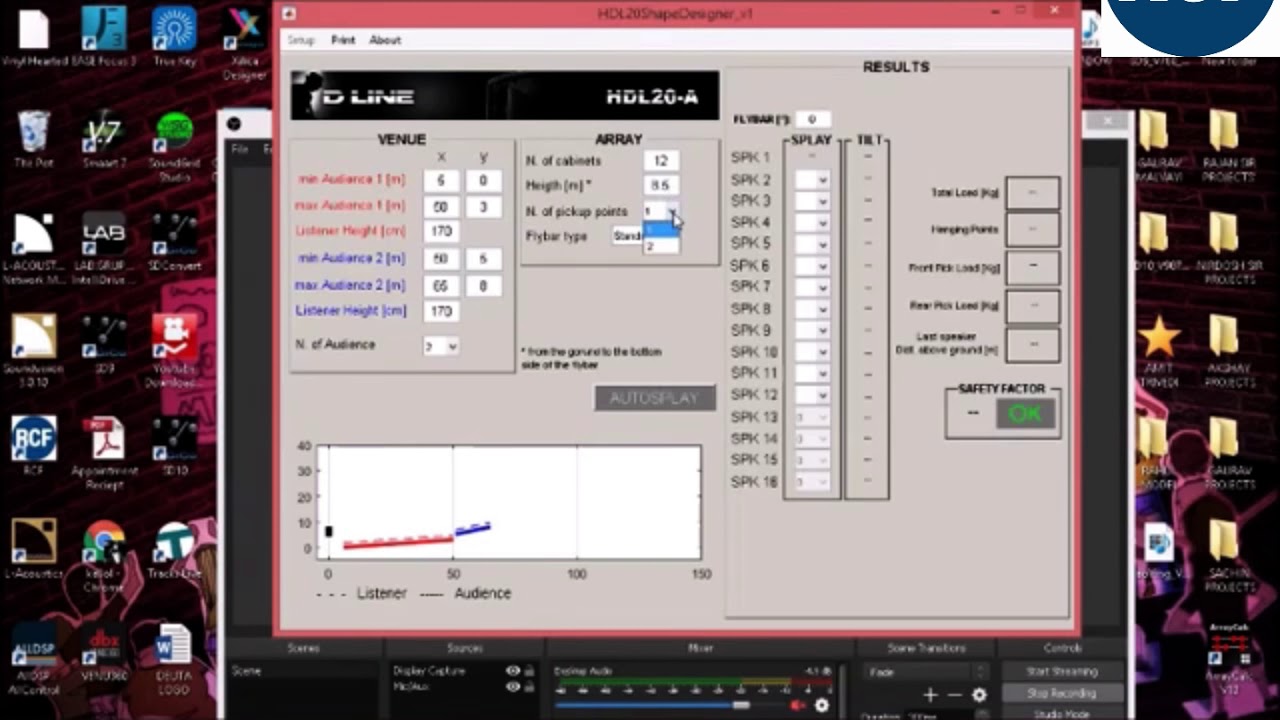Click Stop Recording in OBS
Screen dimensions: 1280x720
point(1062,693)
